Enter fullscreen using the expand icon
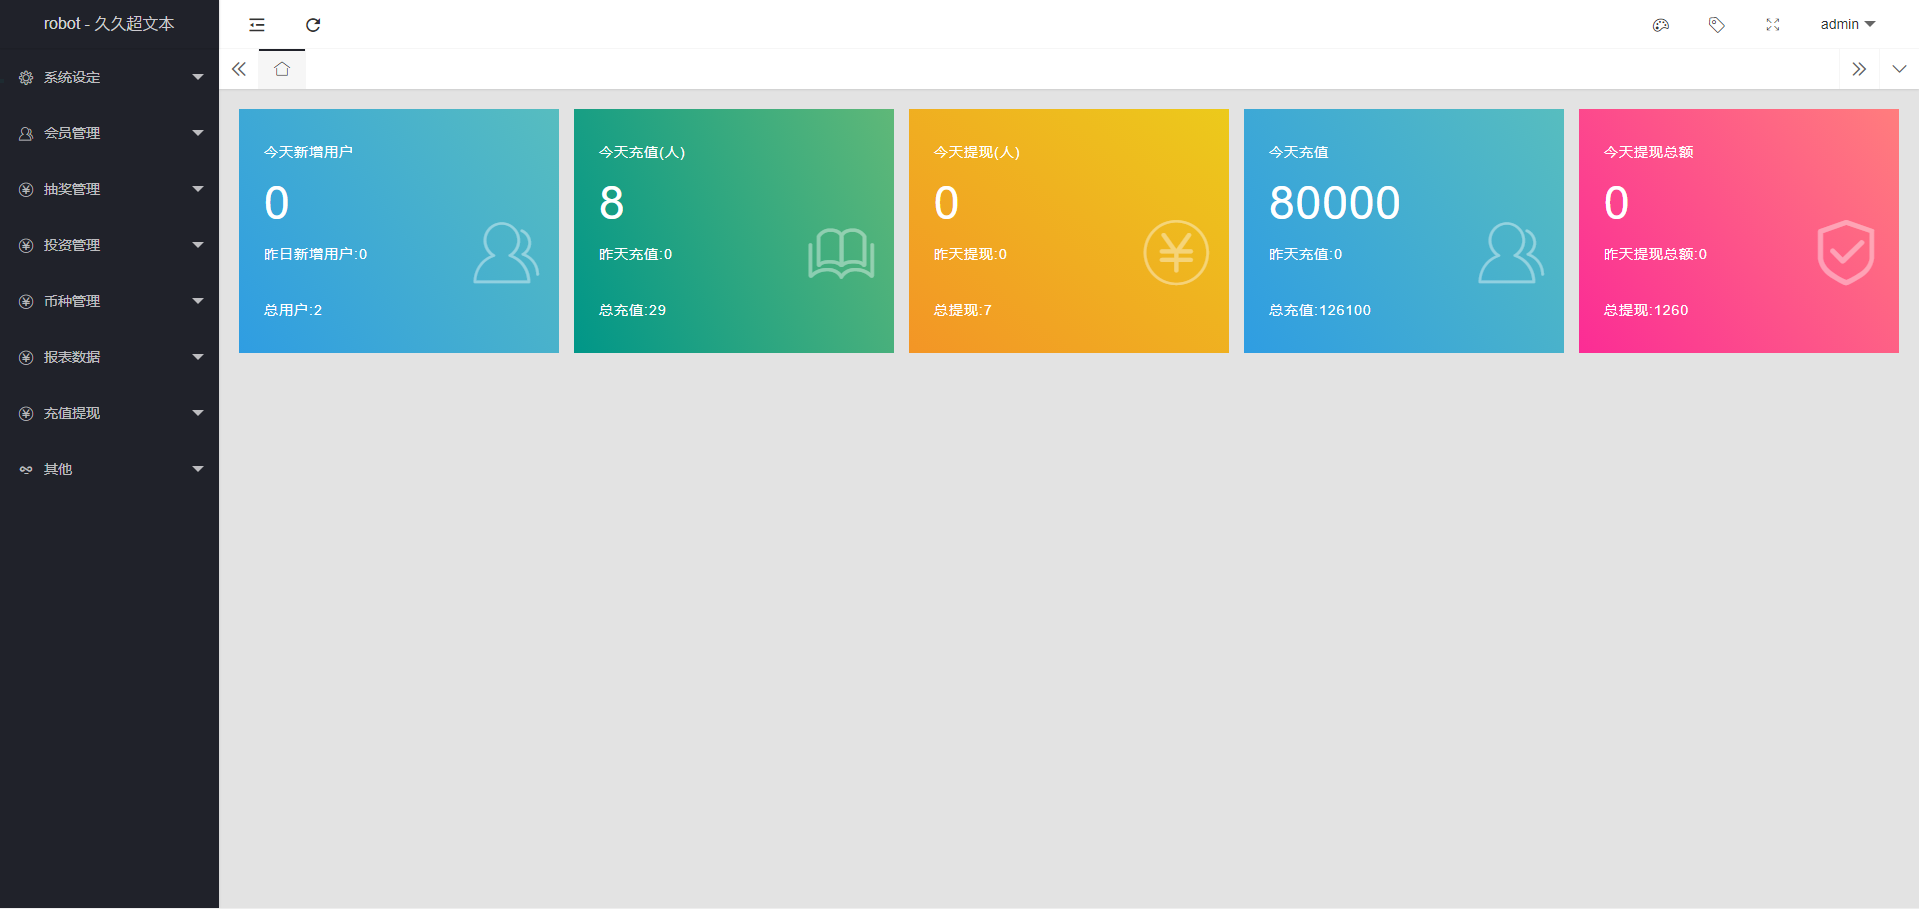Viewport: 1919px width, 909px height. [x=1773, y=25]
